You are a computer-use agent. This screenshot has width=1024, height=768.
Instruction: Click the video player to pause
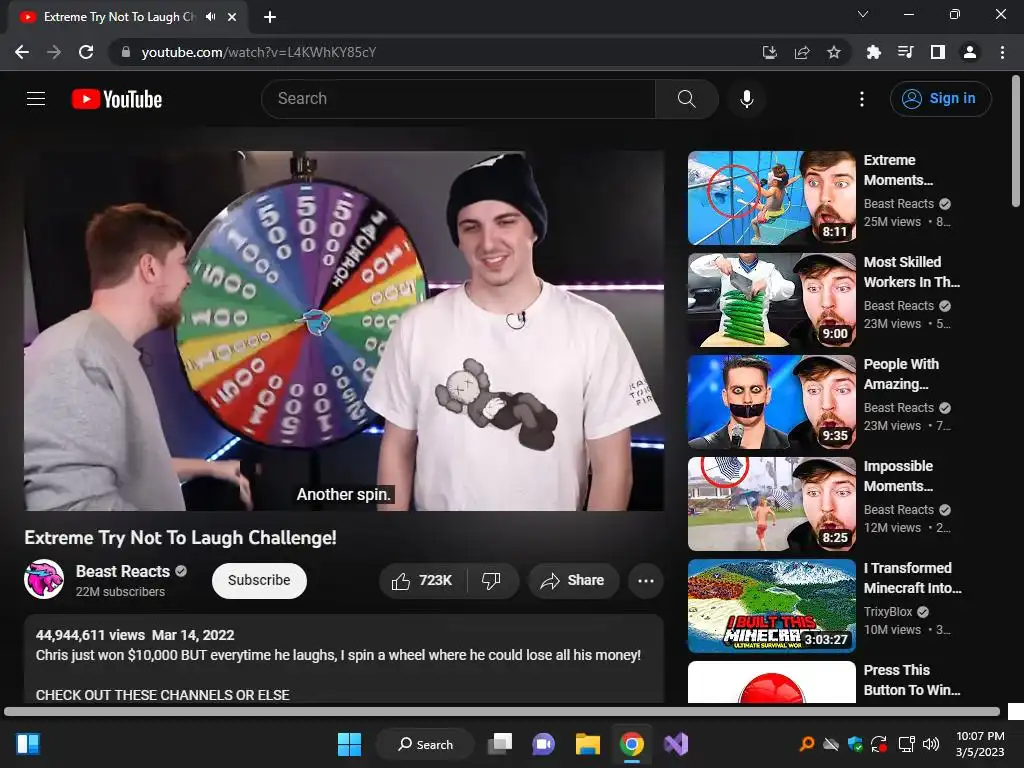344,331
